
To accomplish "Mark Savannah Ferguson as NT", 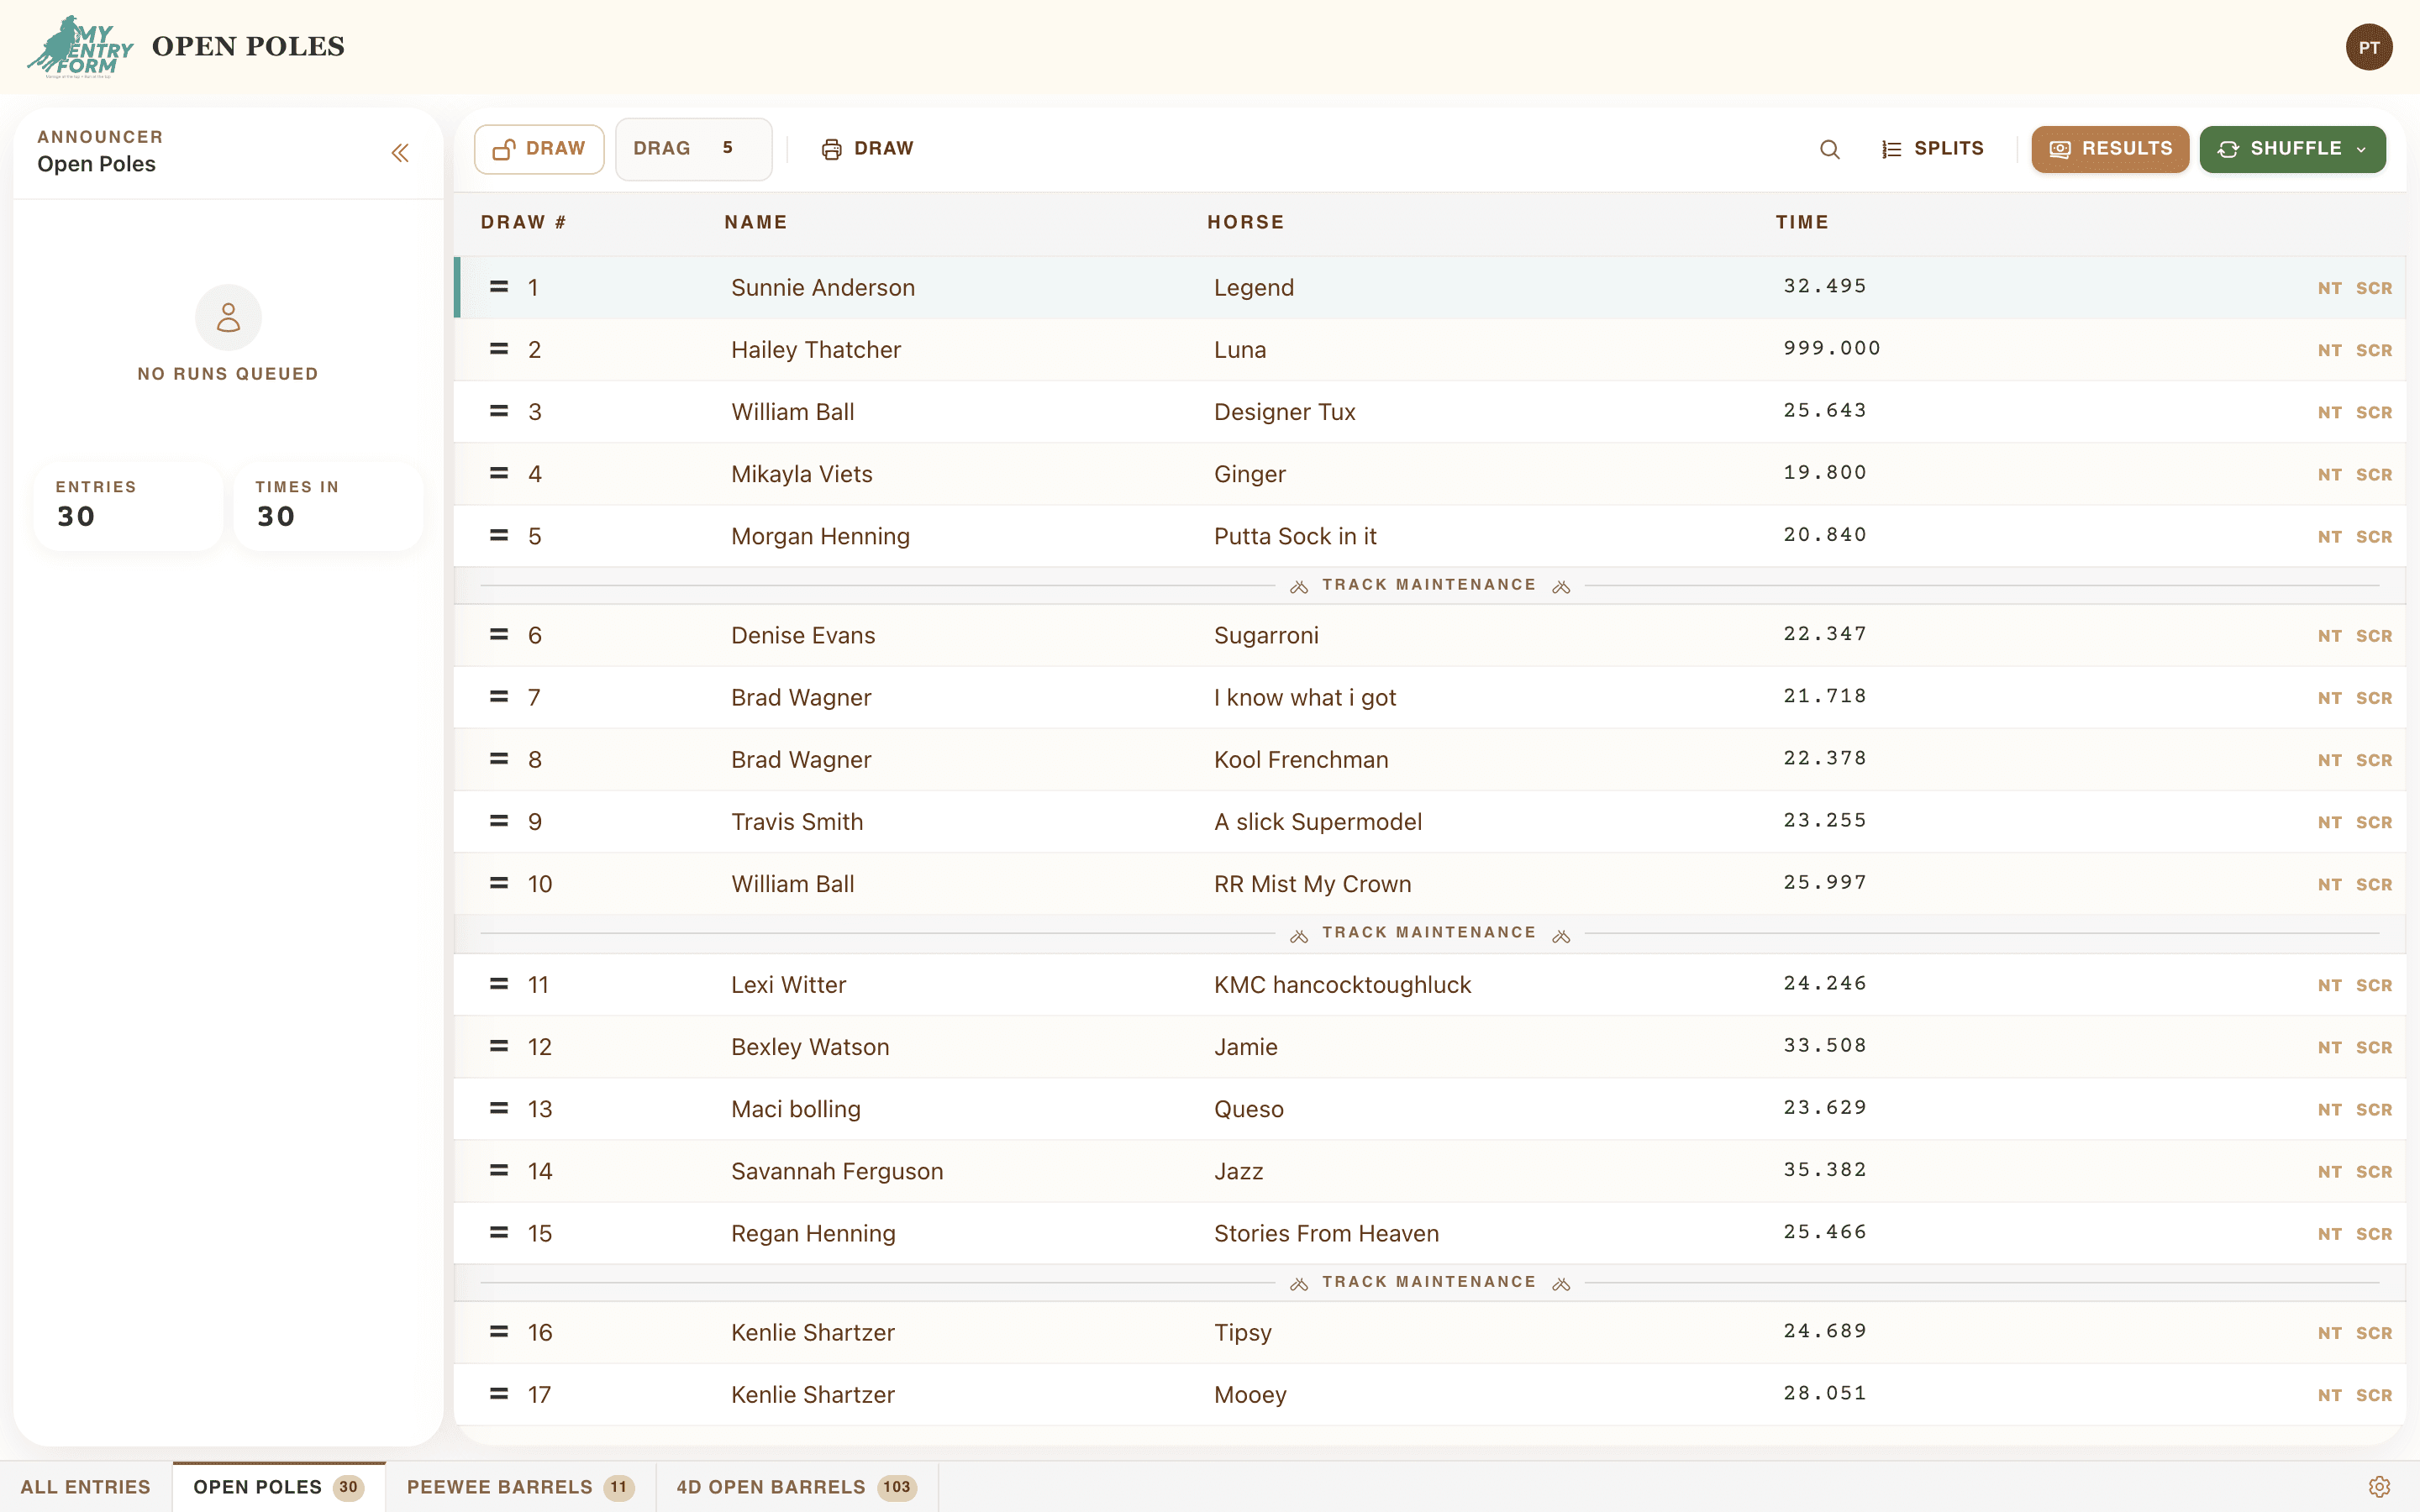I will tap(2329, 1171).
